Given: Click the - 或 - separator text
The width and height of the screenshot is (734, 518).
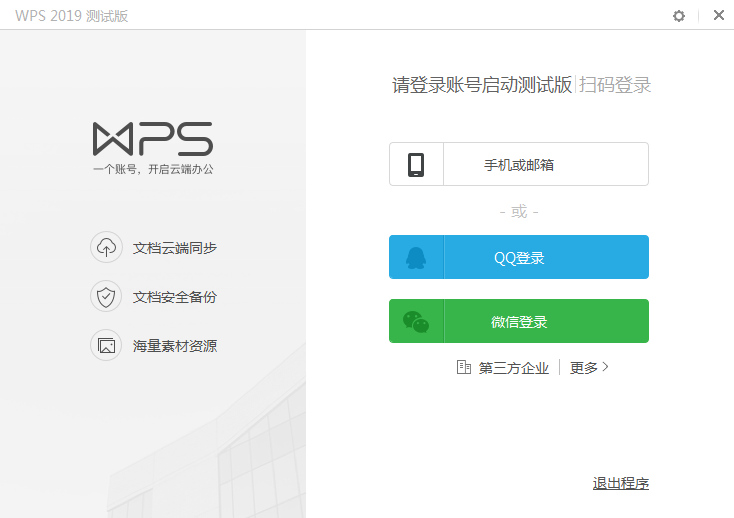Looking at the screenshot, I should [x=519, y=212].
